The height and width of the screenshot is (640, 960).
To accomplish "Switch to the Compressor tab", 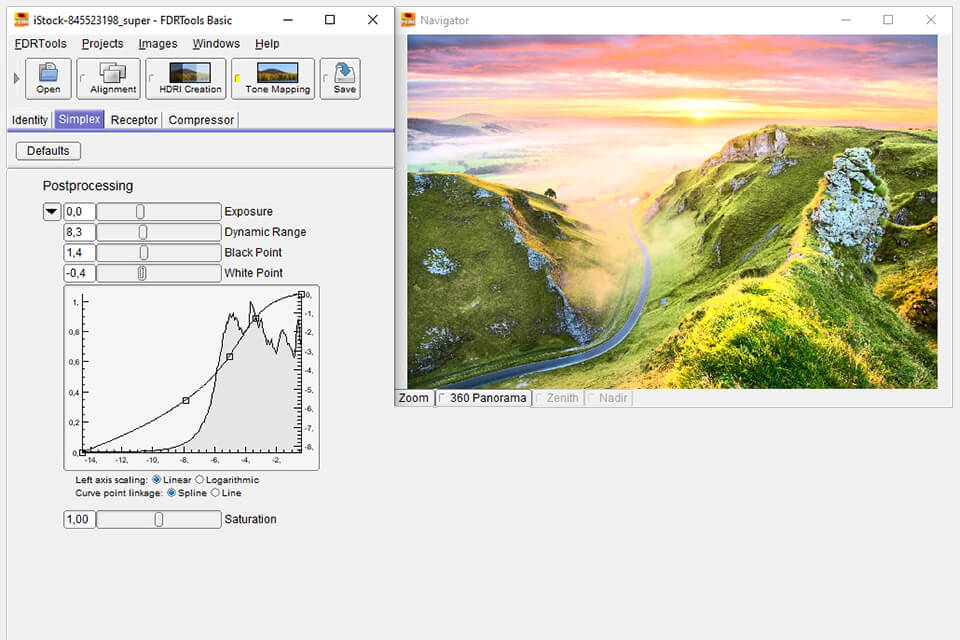I will pyautogui.click(x=200, y=119).
